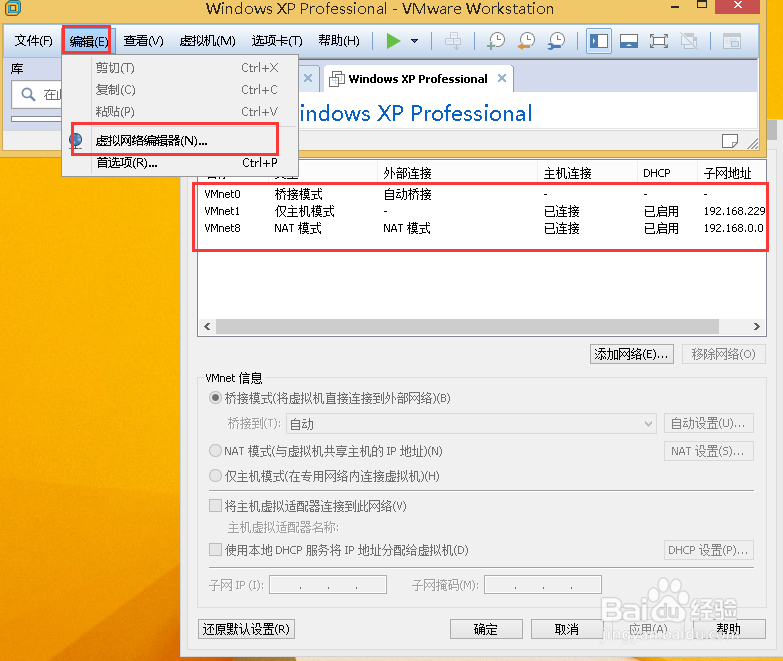Click the NAT 设置(S)... button

(x=709, y=451)
